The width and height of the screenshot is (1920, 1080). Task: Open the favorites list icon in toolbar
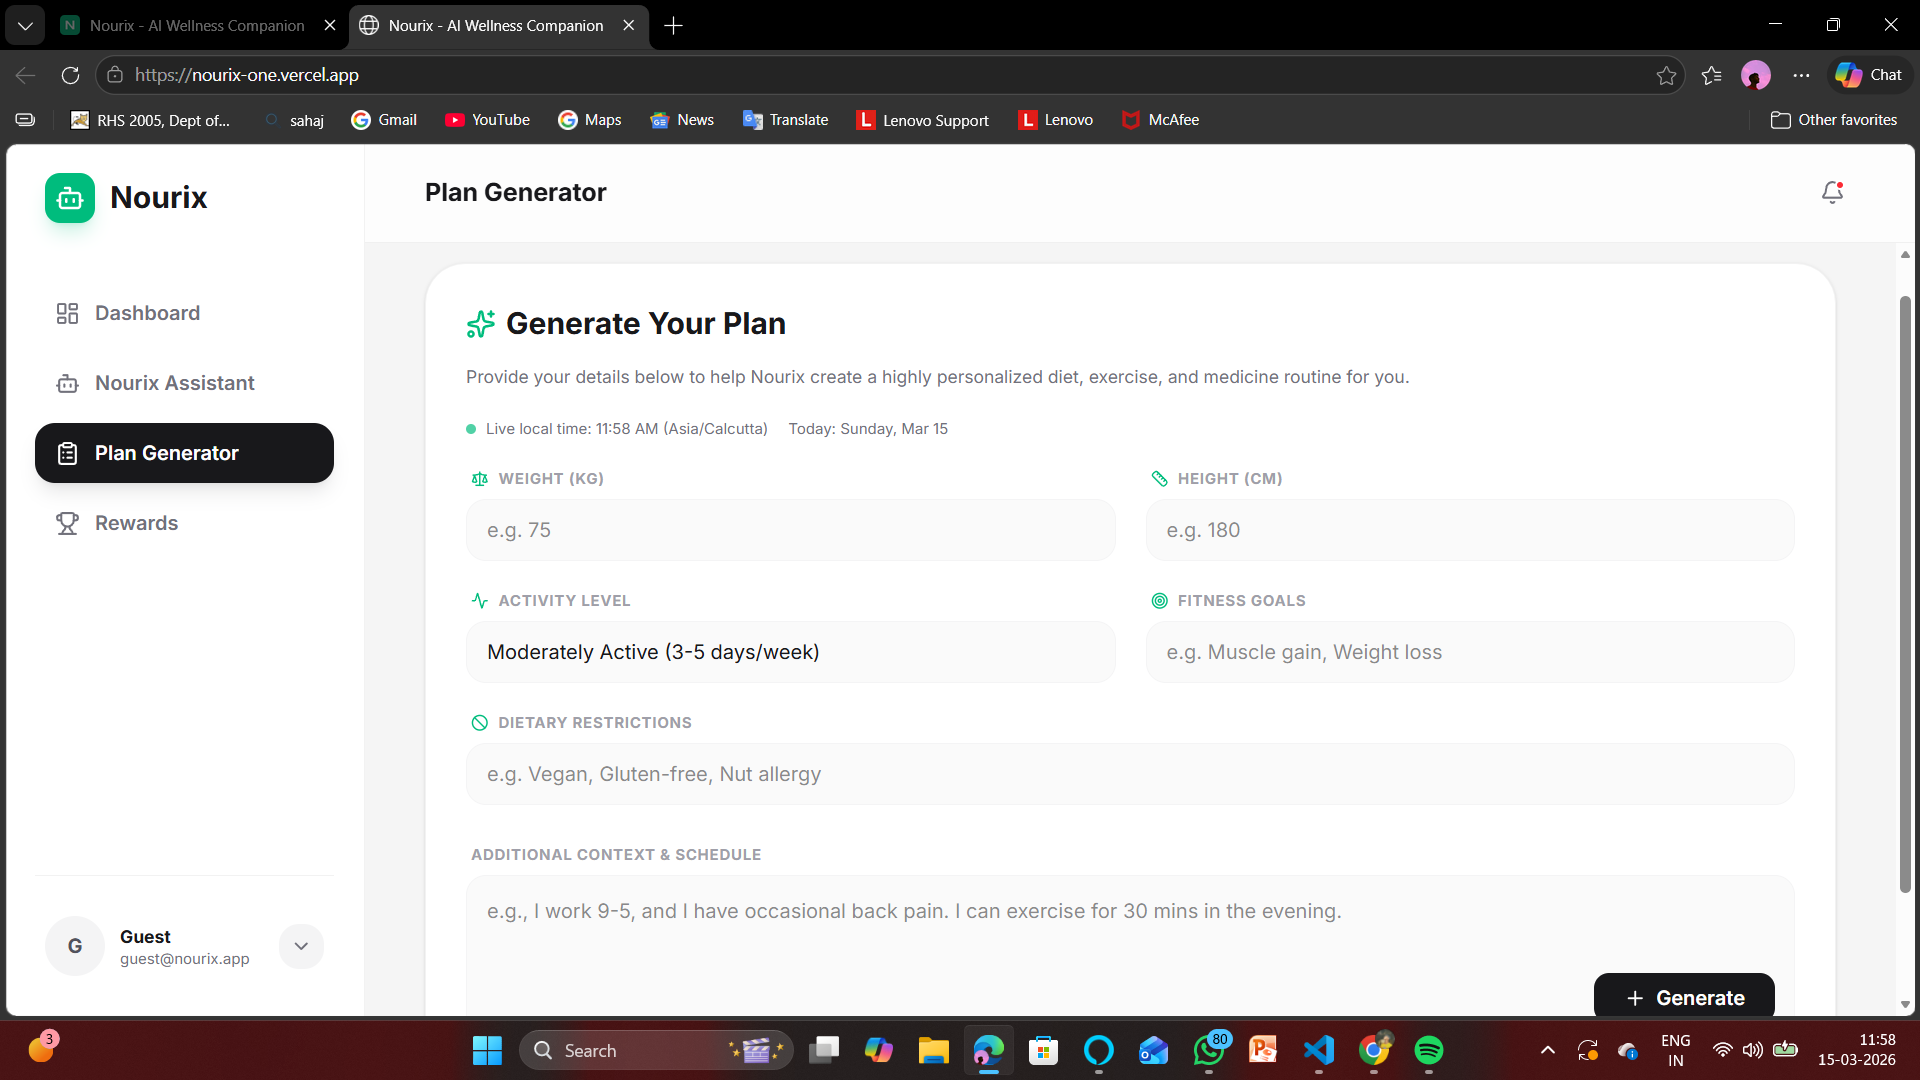[1711, 75]
